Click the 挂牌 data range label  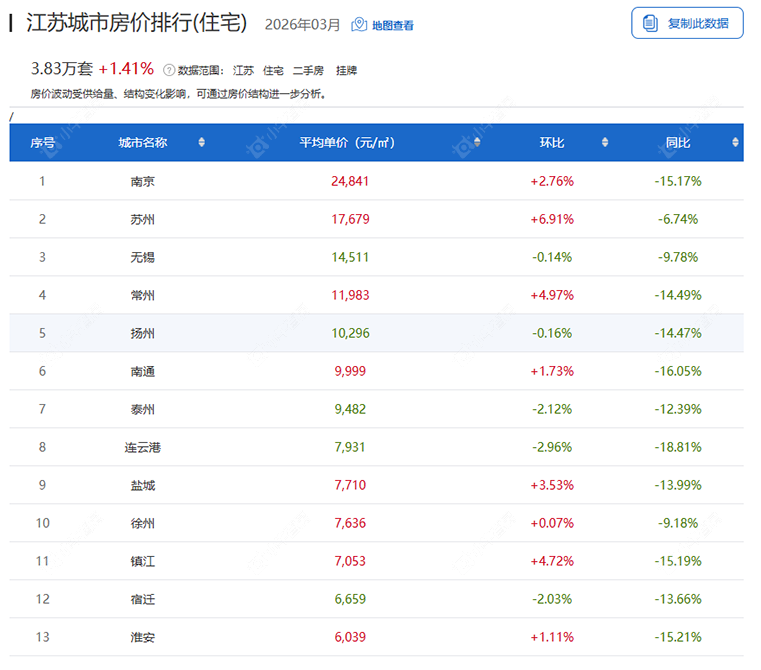click(x=347, y=71)
